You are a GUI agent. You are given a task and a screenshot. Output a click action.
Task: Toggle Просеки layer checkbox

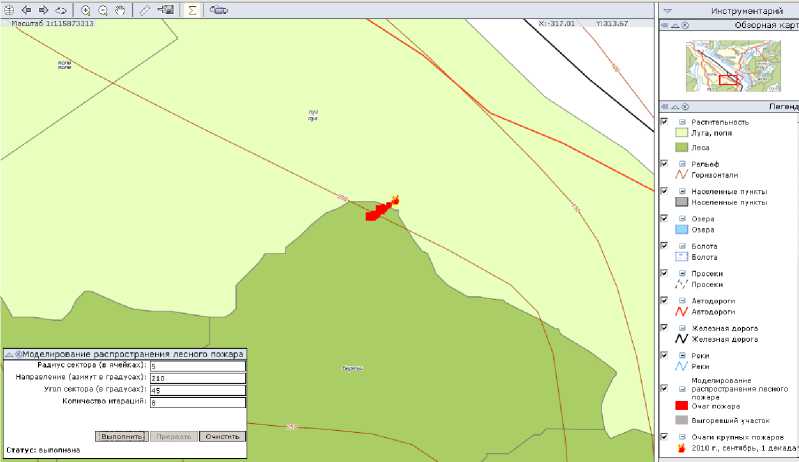(x=664, y=273)
